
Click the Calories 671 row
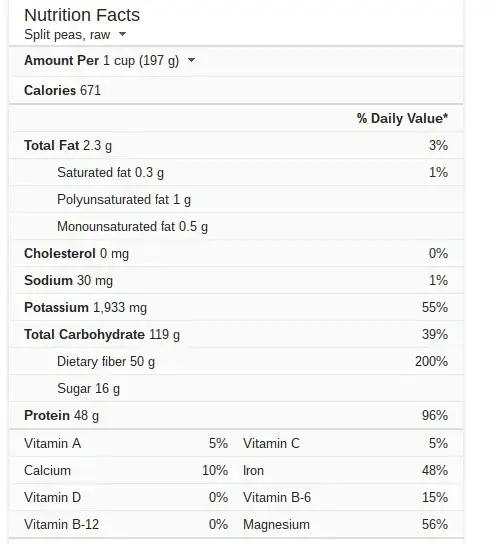click(236, 91)
